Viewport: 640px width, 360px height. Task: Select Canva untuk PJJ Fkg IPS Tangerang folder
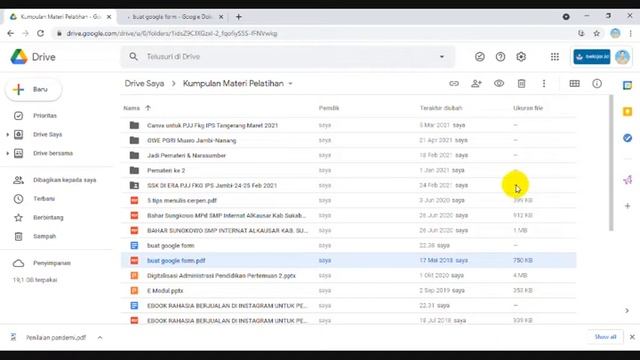[349, 125]
